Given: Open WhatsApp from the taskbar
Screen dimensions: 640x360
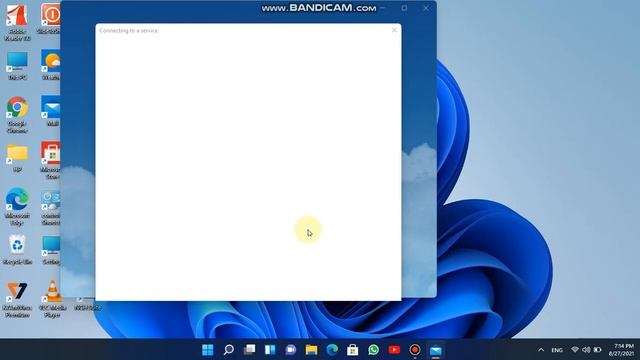Looking at the screenshot, I should coord(373,350).
